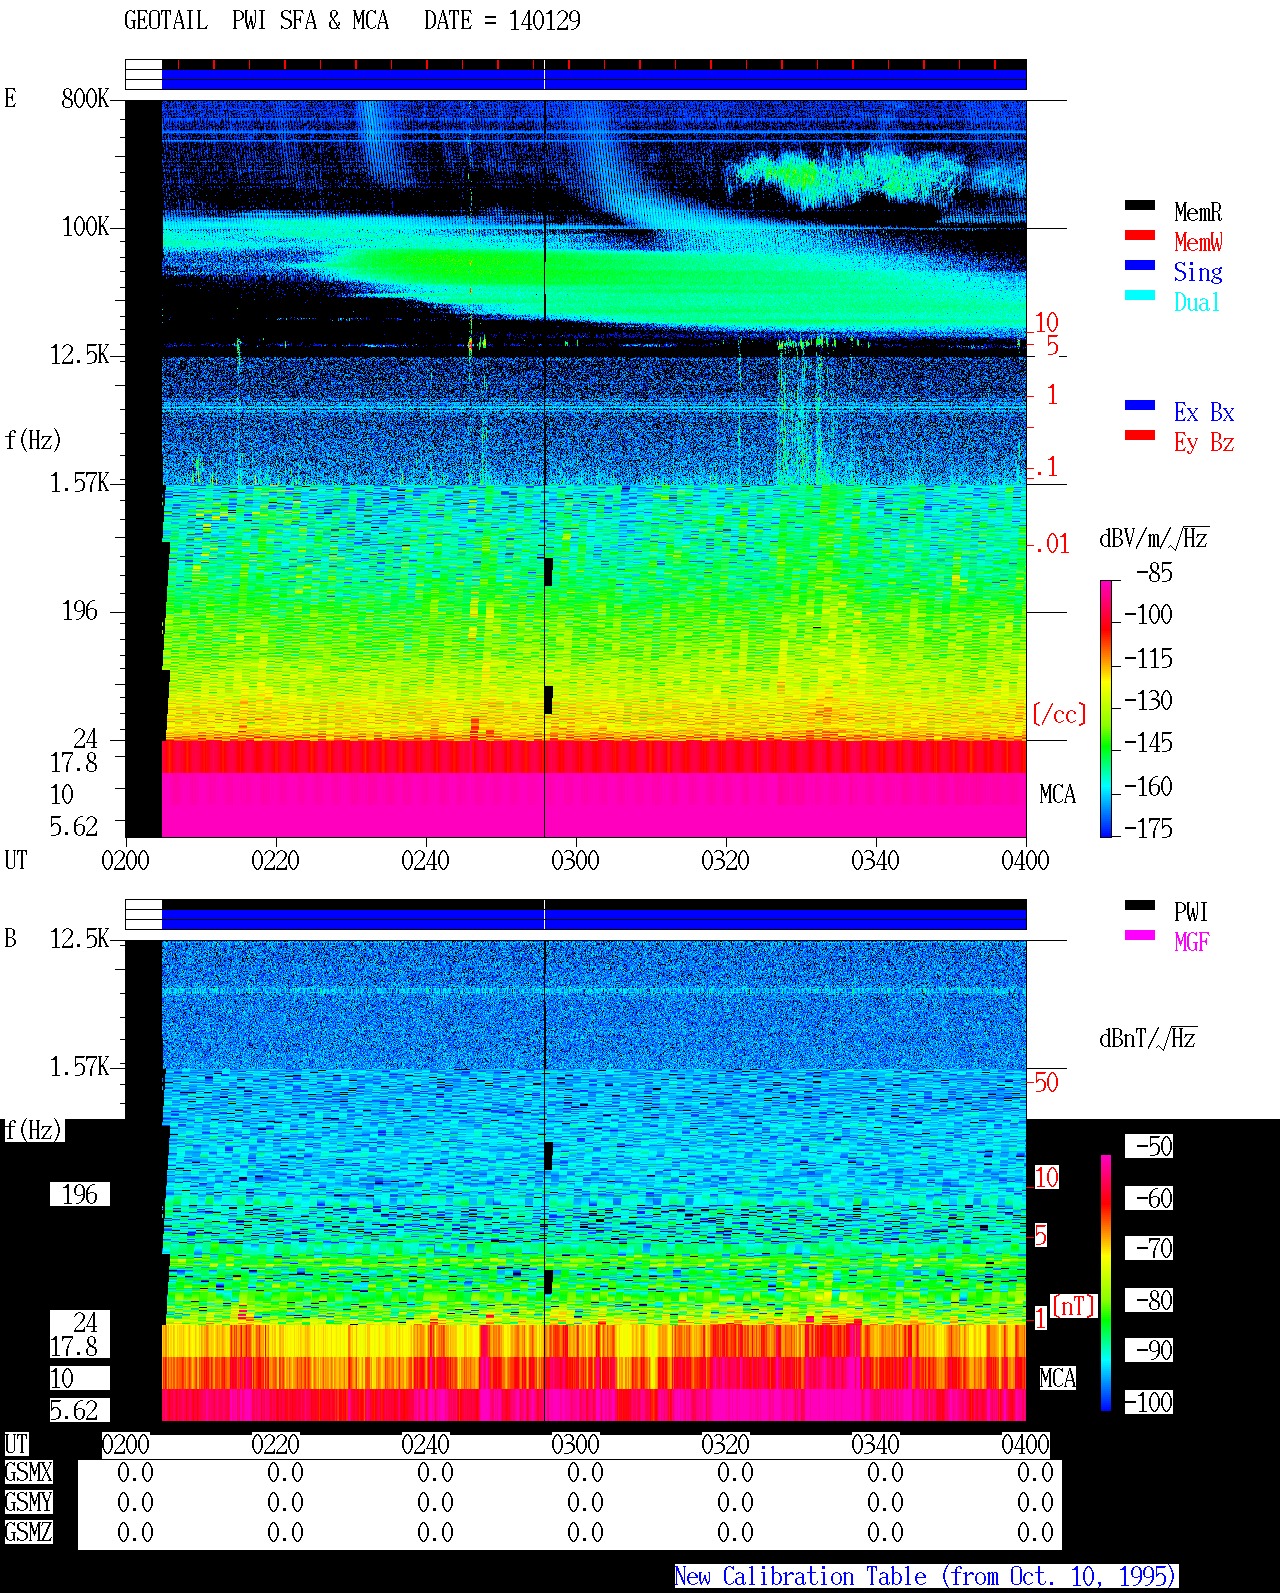Image resolution: width=1280 pixels, height=1593 pixels.
Task: Select the -60 color scale value
Action: [x=1149, y=1198]
